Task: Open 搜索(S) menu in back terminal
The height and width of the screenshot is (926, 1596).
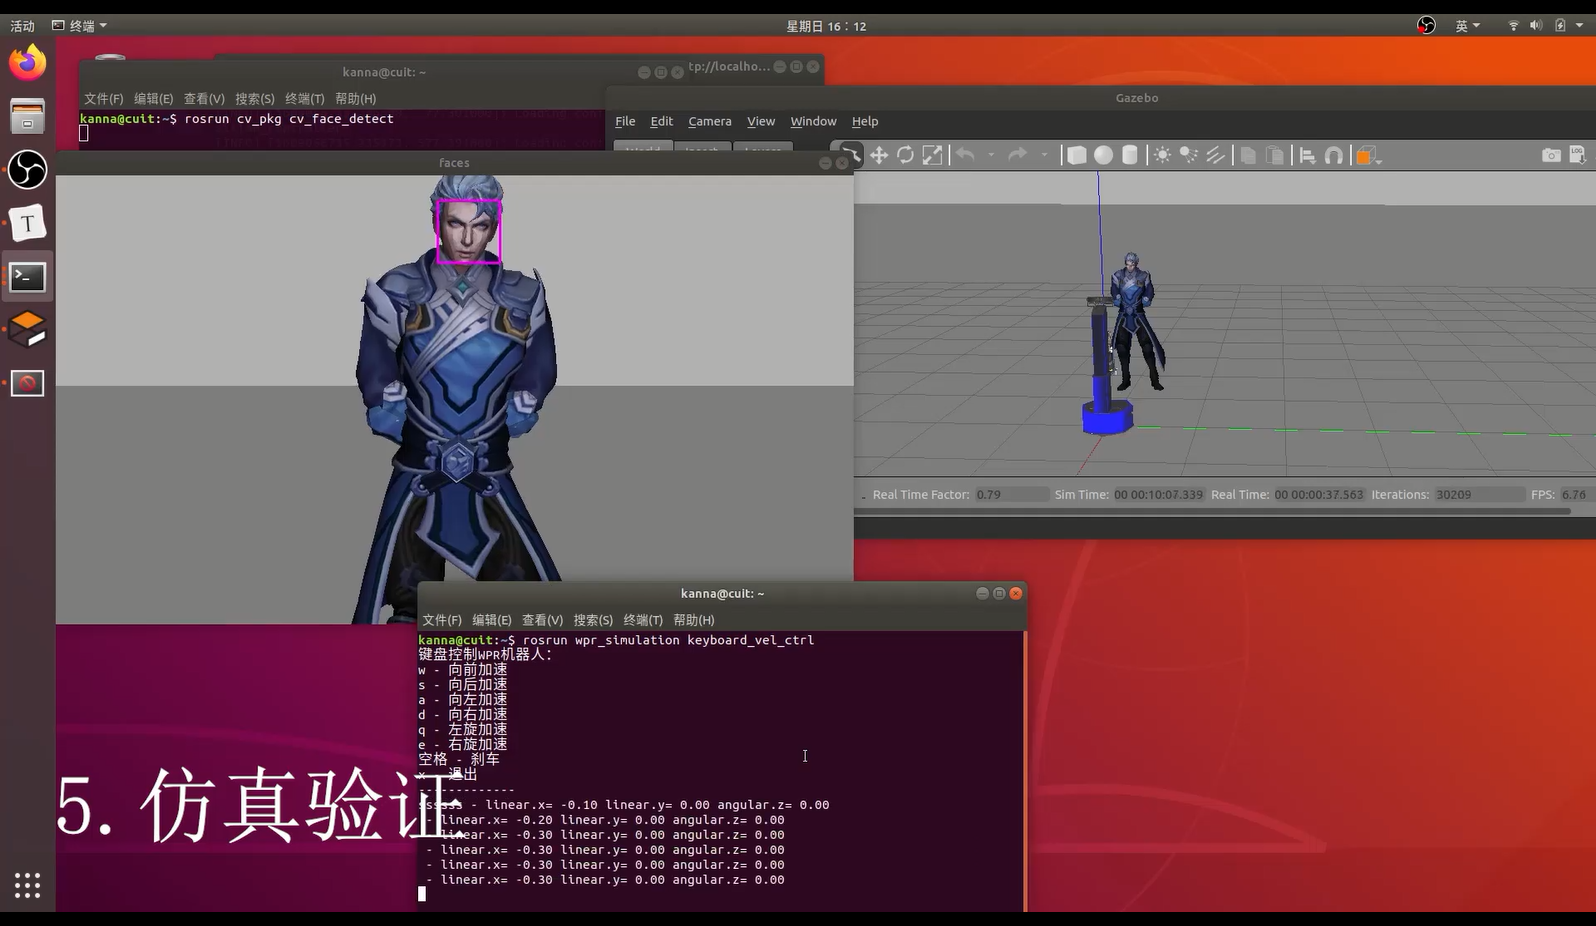Action: [255, 99]
